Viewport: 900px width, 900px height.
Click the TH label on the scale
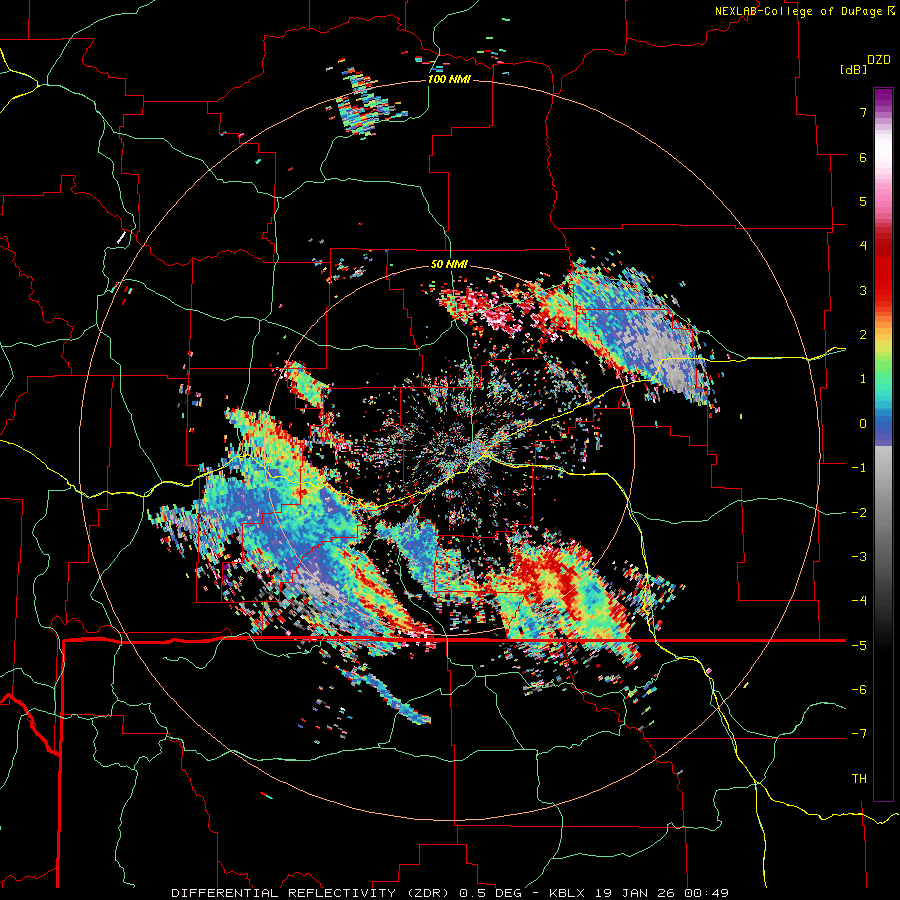pos(859,779)
